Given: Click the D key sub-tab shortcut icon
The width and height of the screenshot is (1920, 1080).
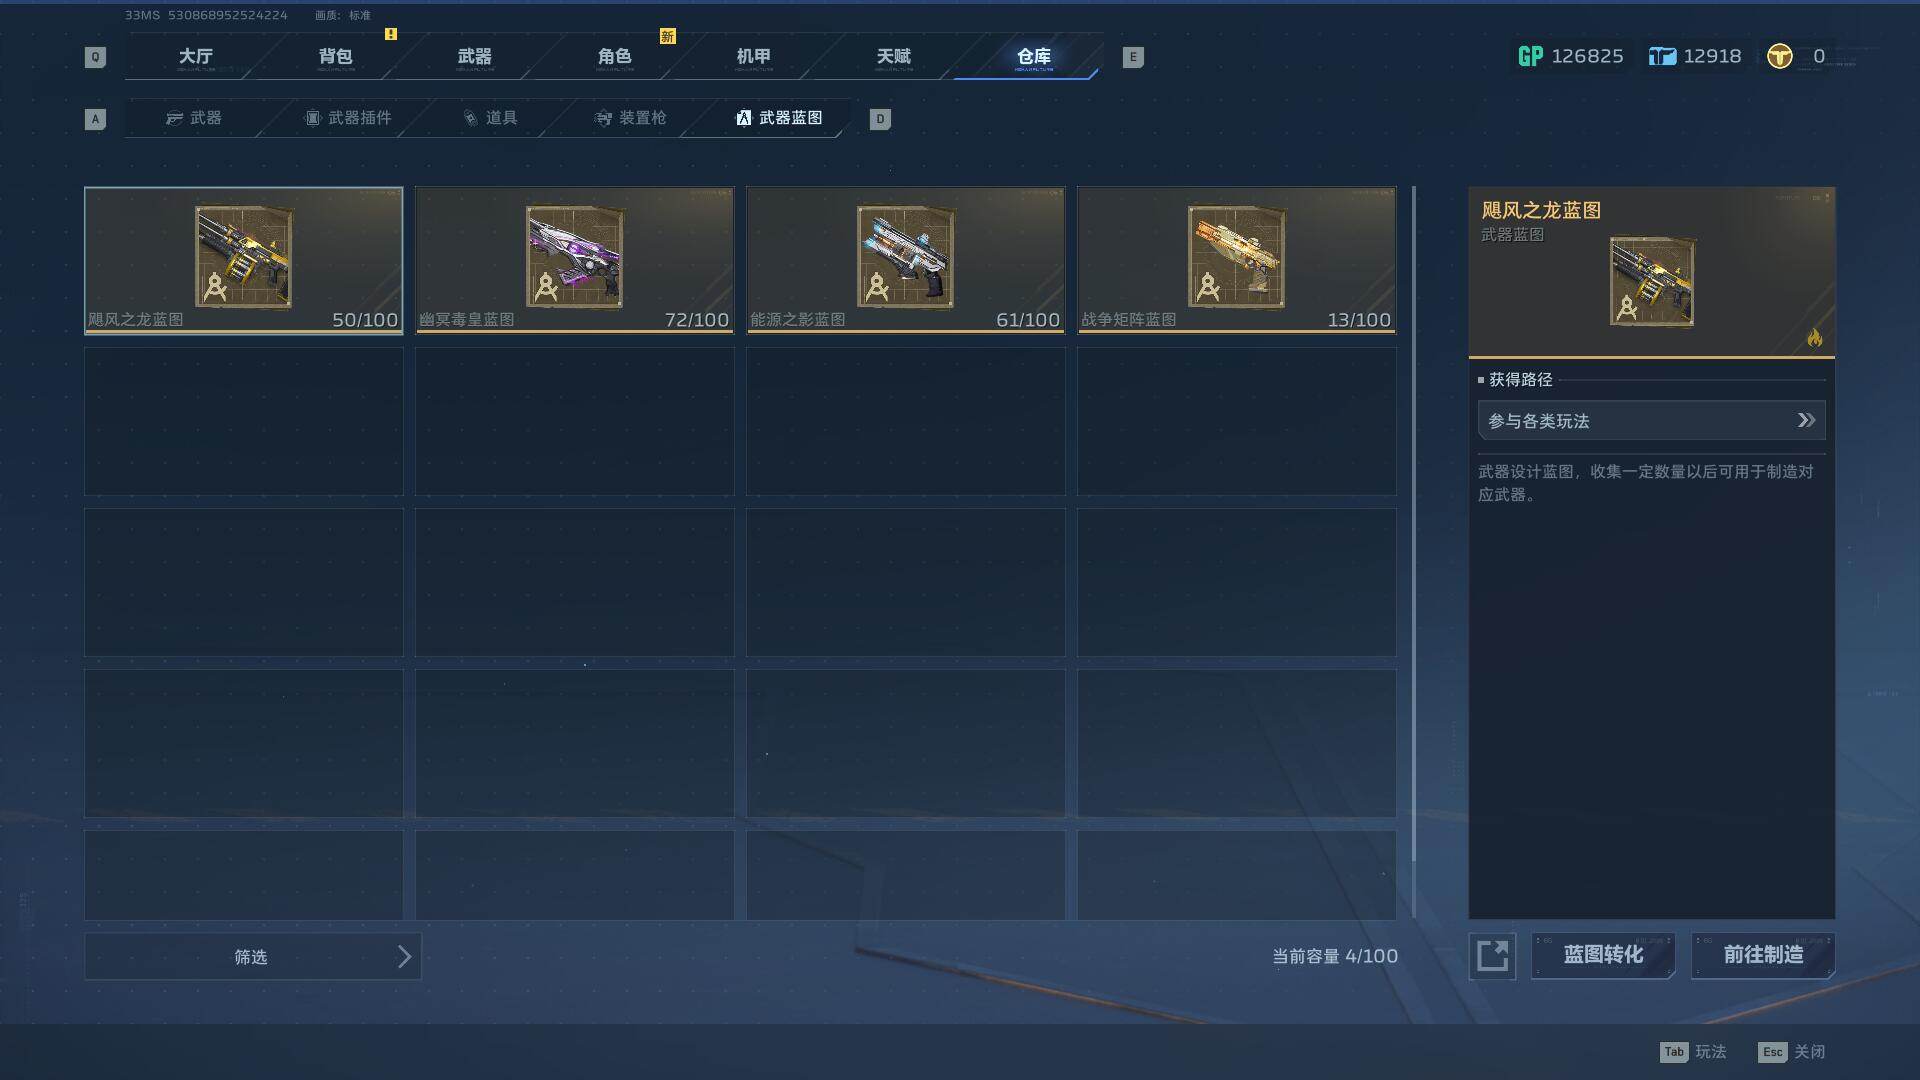Looking at the screenshot, I should click(880, 119).
